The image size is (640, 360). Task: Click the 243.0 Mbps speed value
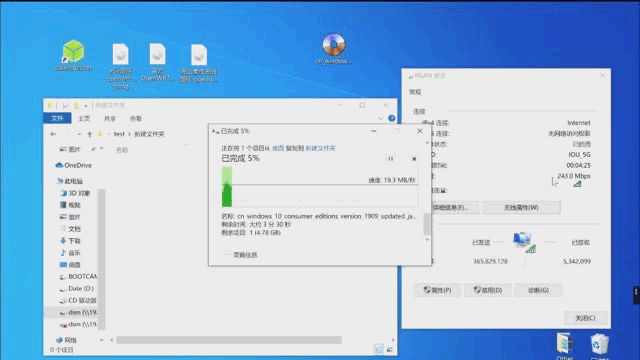point(574,176)
